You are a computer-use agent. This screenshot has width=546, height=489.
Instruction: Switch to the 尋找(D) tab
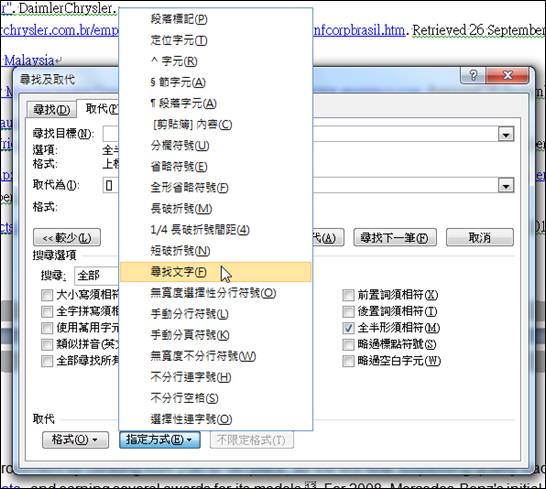point(52,110)
